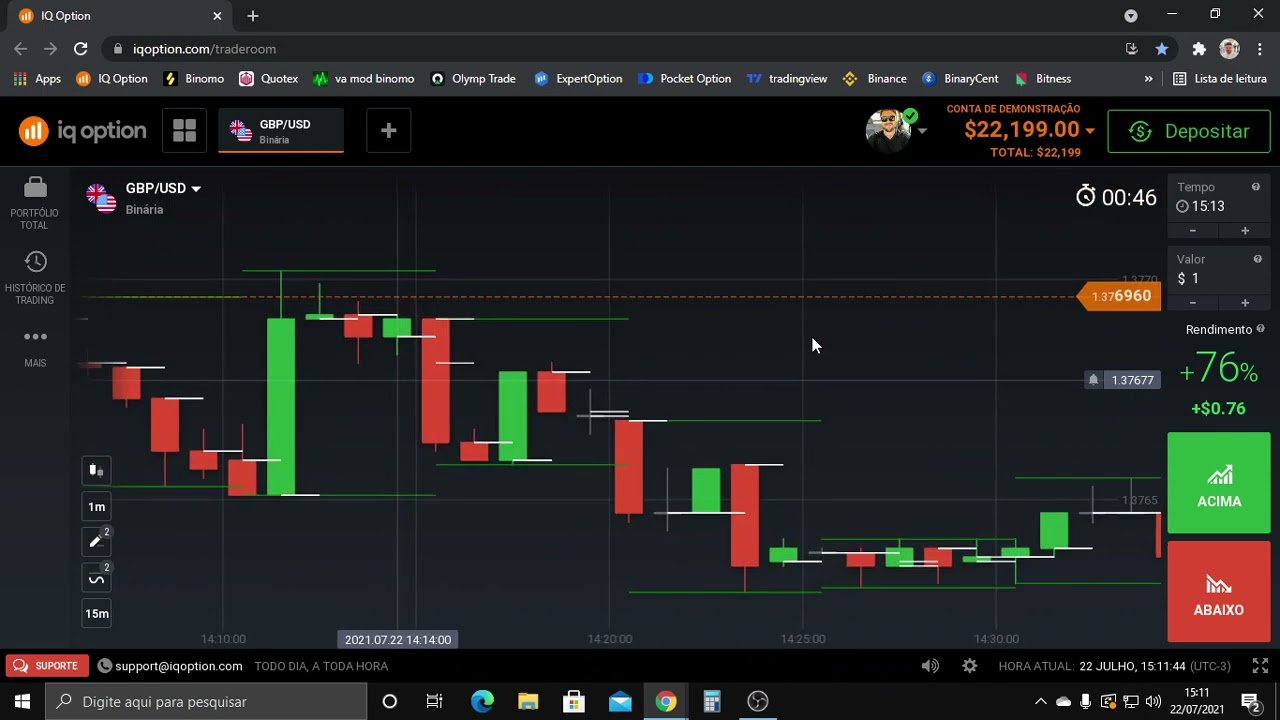Open the asset grid selector next to GBP/USD

click(x=184, y=130)
